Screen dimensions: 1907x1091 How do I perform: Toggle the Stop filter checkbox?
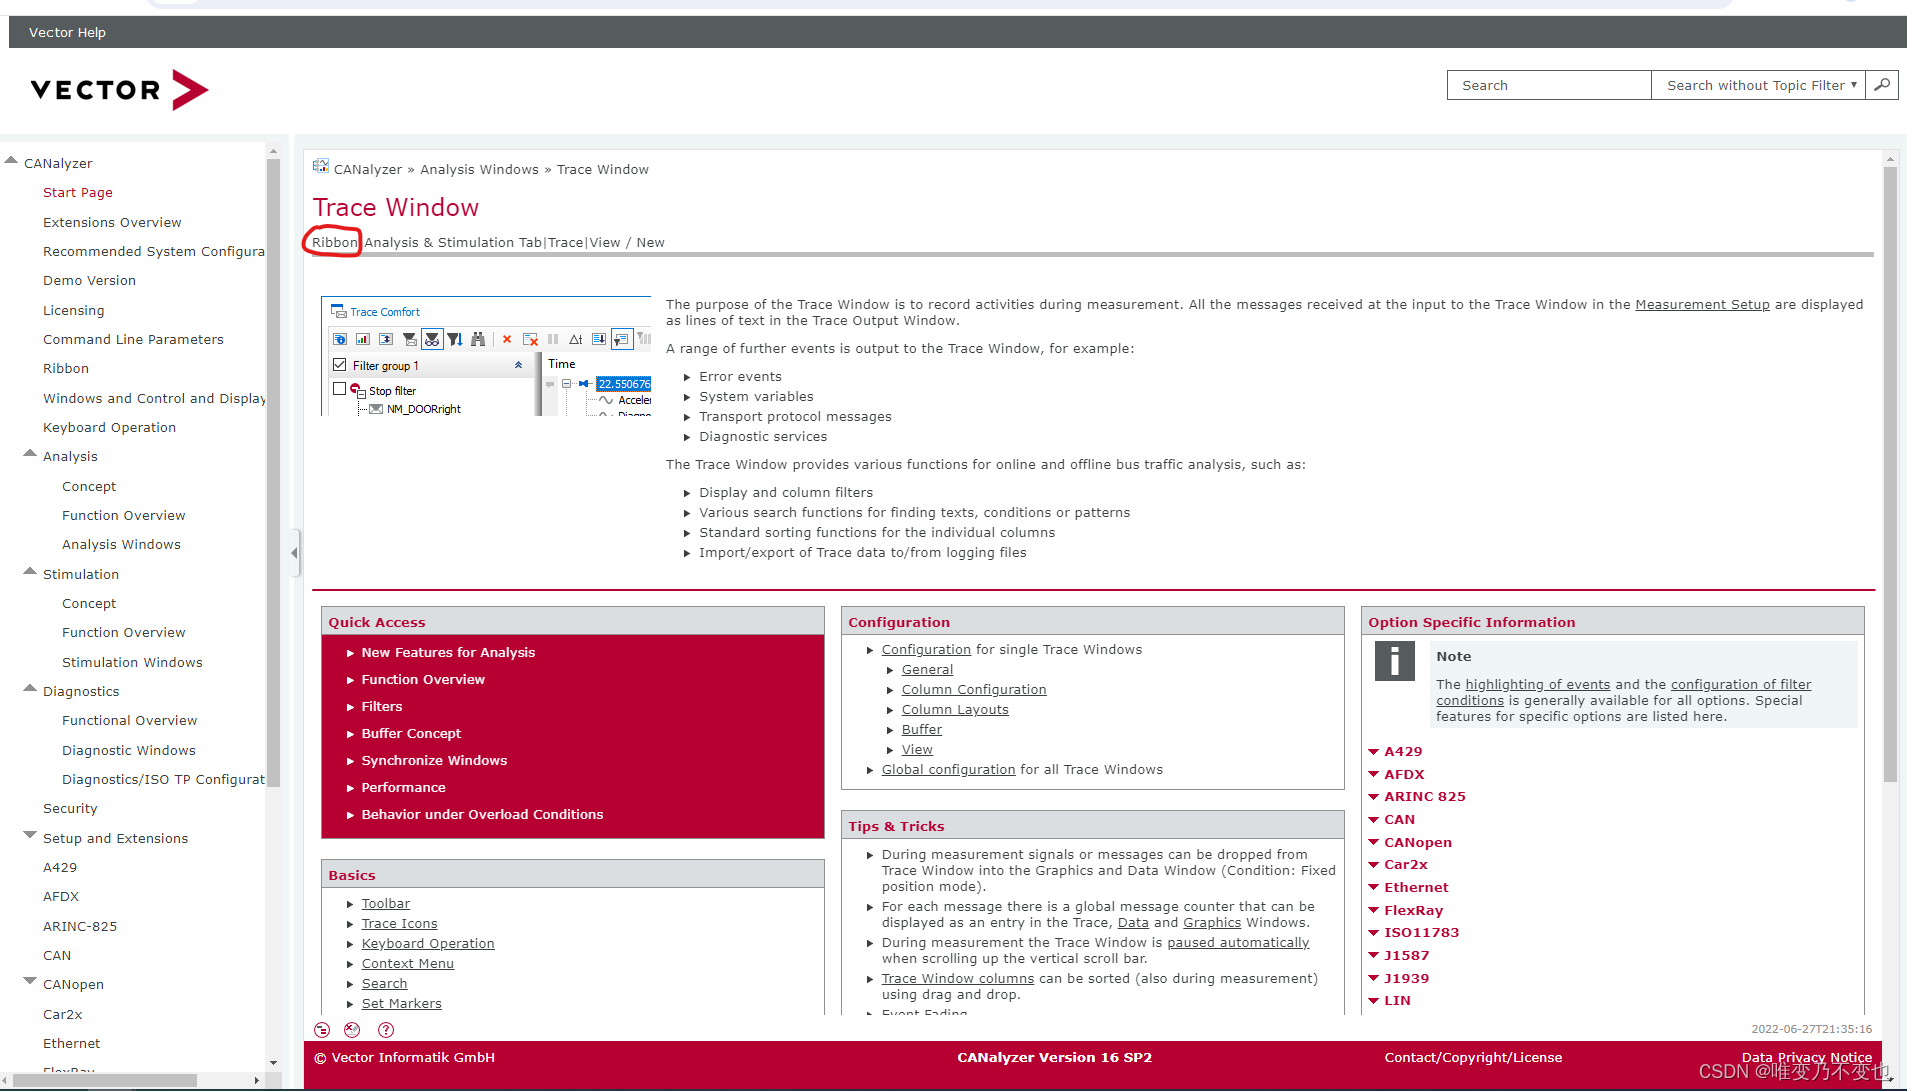point(339,388)
